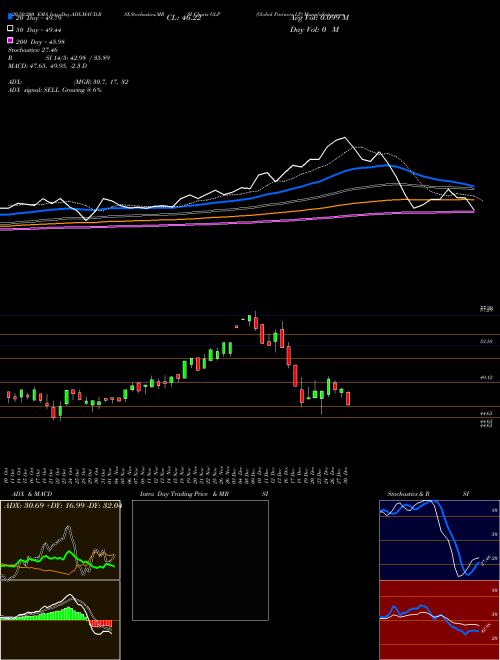Click the 'Avg Vol: 0.099 M' label
Viewport: 500px width, 660px height.
[319, 18]
